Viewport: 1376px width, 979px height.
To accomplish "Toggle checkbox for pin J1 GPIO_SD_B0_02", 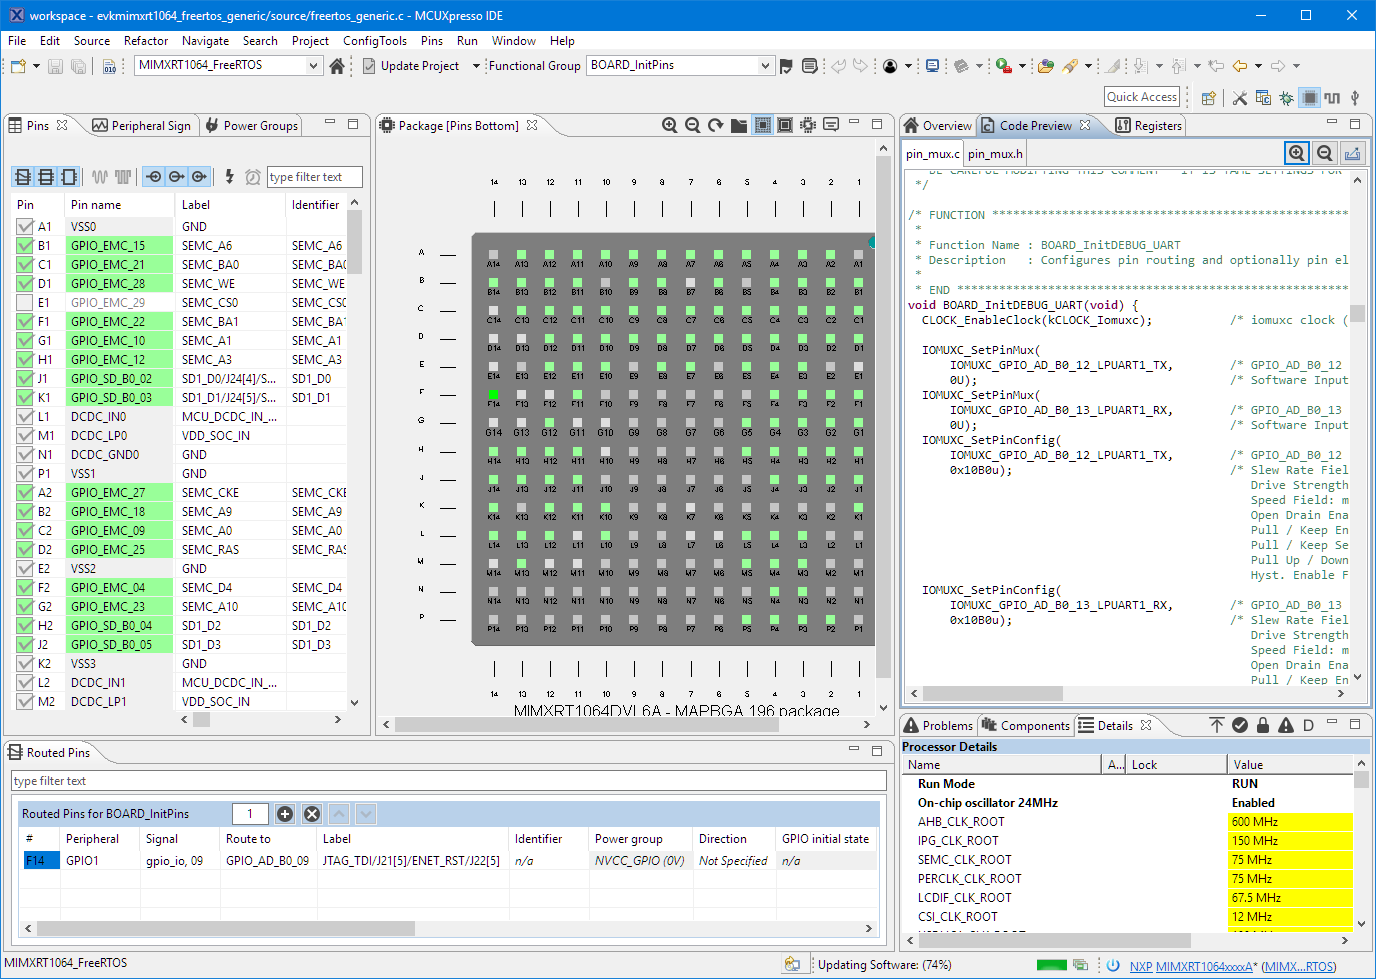I will (x=25, y=379).
